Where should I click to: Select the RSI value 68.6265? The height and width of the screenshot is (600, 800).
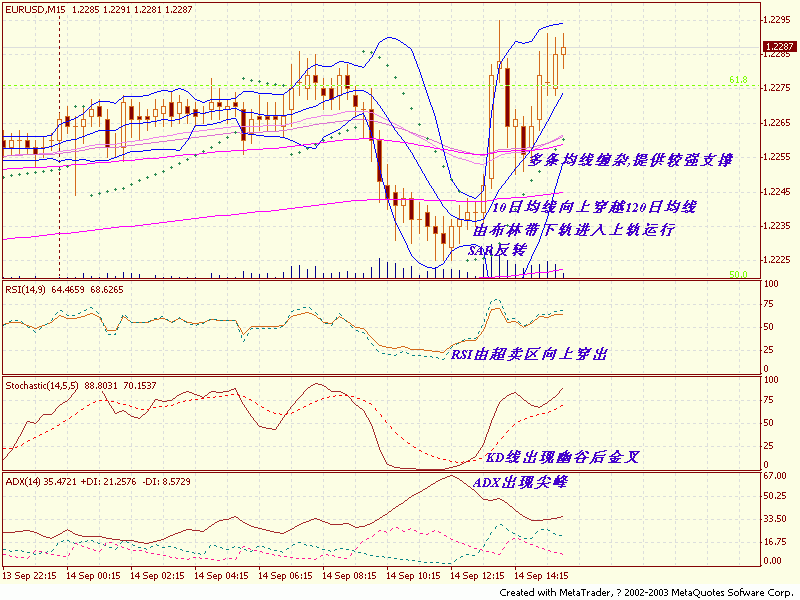point(107,290)
